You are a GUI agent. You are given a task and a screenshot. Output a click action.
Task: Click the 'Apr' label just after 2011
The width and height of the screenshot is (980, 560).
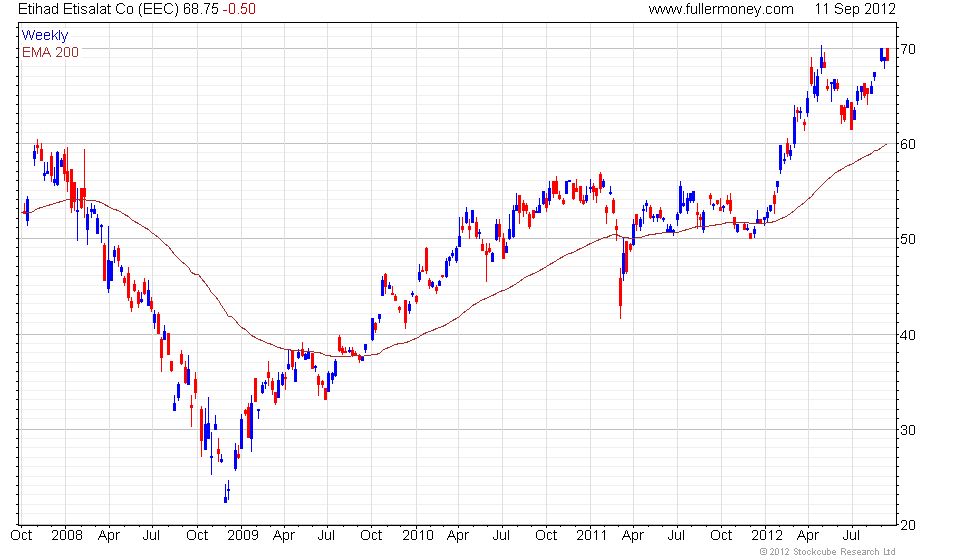(633, 536)
